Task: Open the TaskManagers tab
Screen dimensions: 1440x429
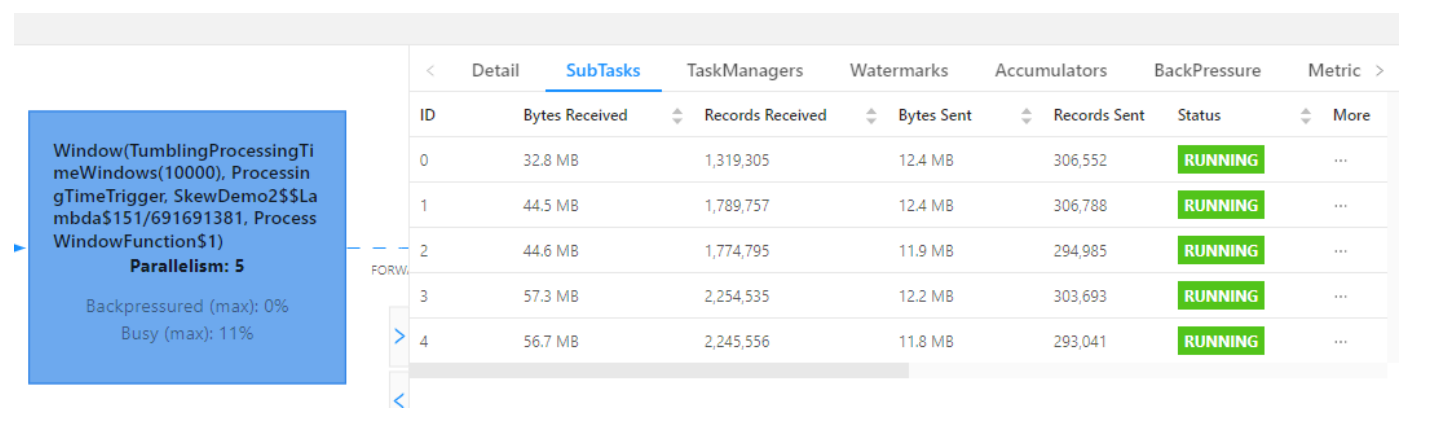Action: tap(744, 70)
